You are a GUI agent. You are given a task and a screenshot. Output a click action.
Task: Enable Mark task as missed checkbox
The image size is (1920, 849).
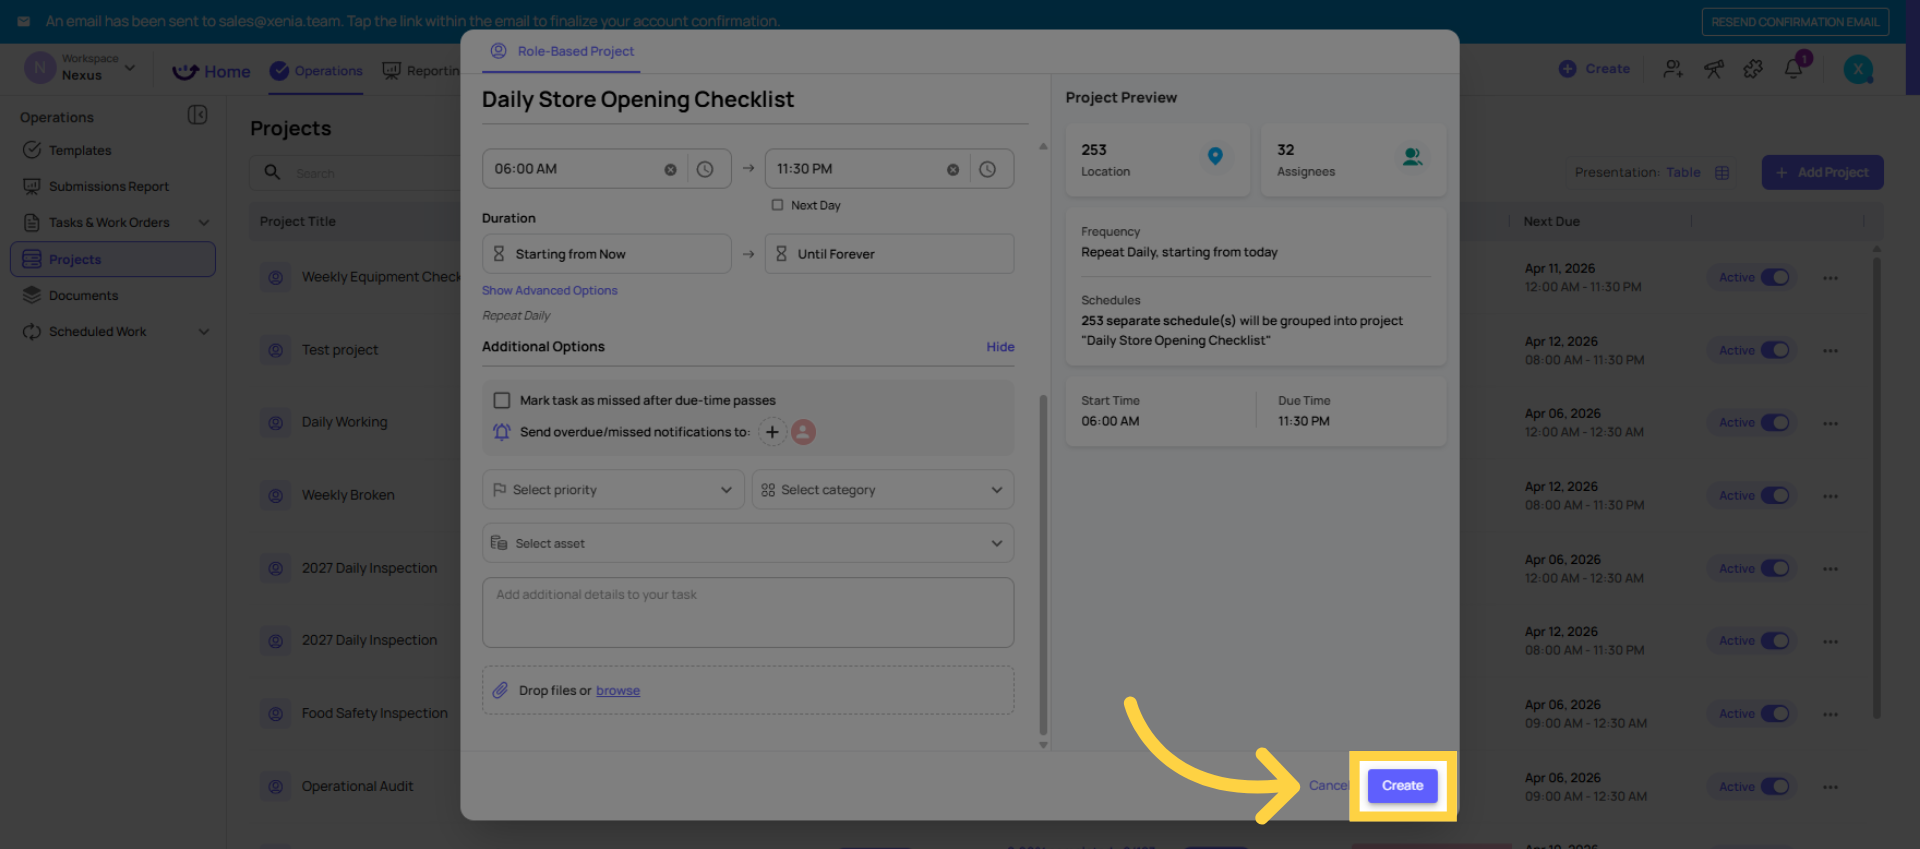(502, 400)
